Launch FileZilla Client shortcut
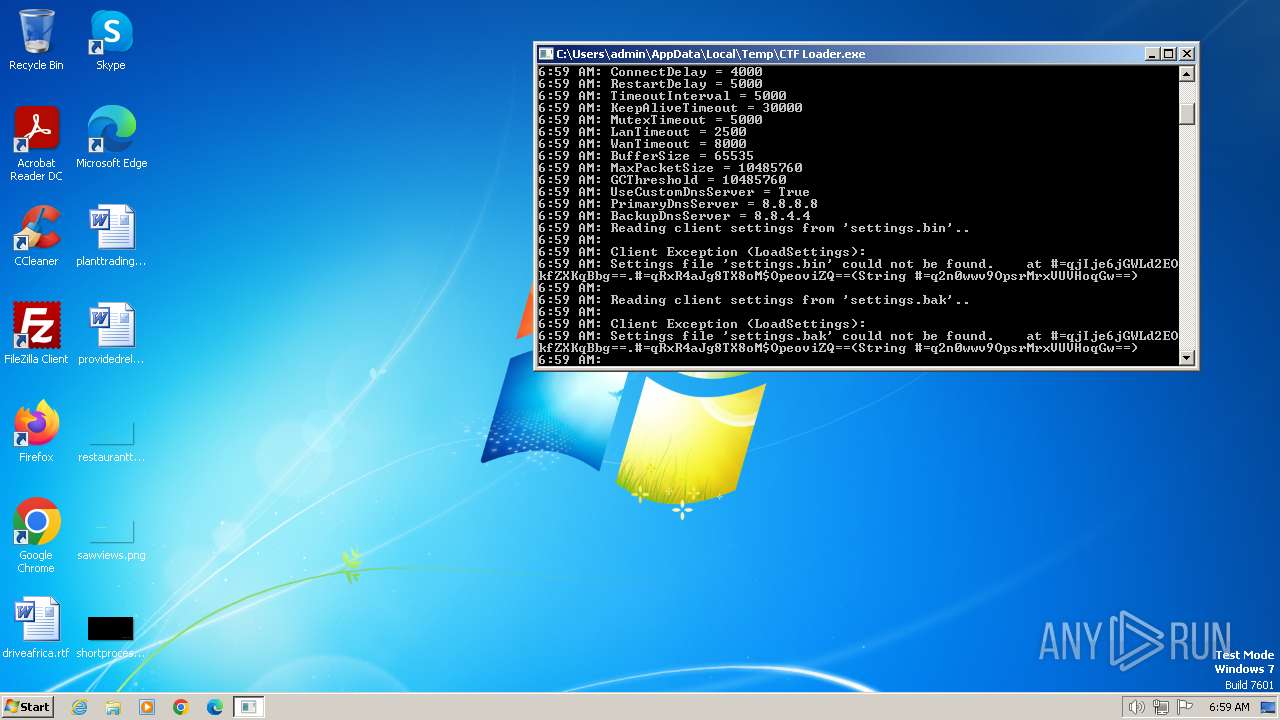Image resolution: width=1280 pixels, height=720 pixels. pos(36,334)
